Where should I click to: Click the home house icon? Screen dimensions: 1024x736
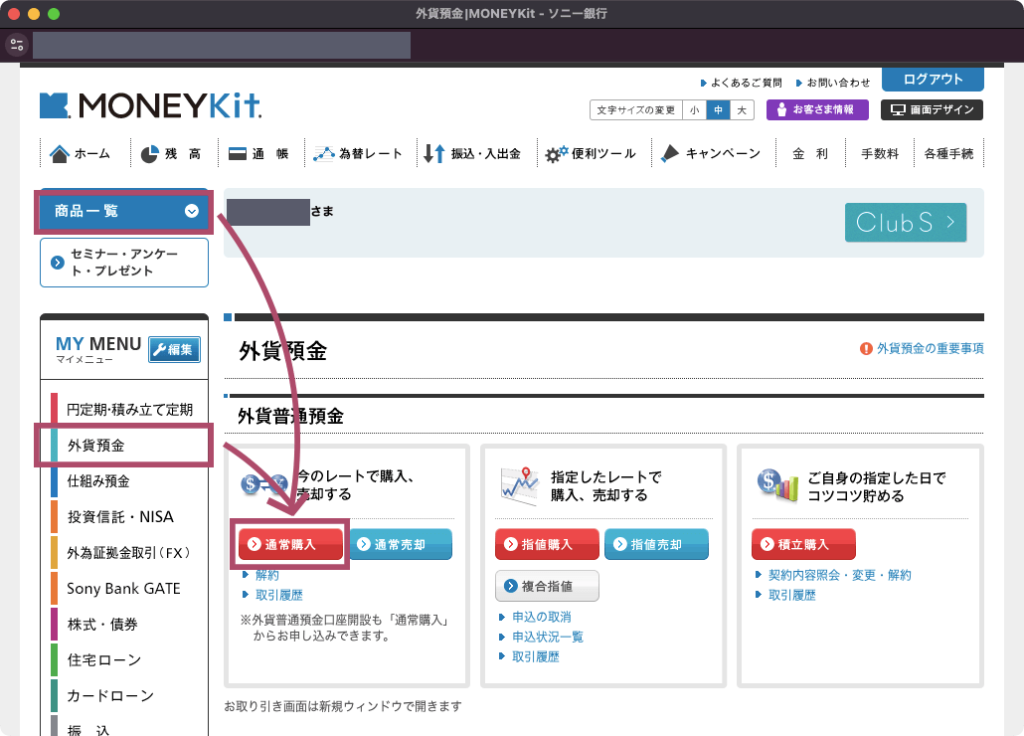coord(59,153)
